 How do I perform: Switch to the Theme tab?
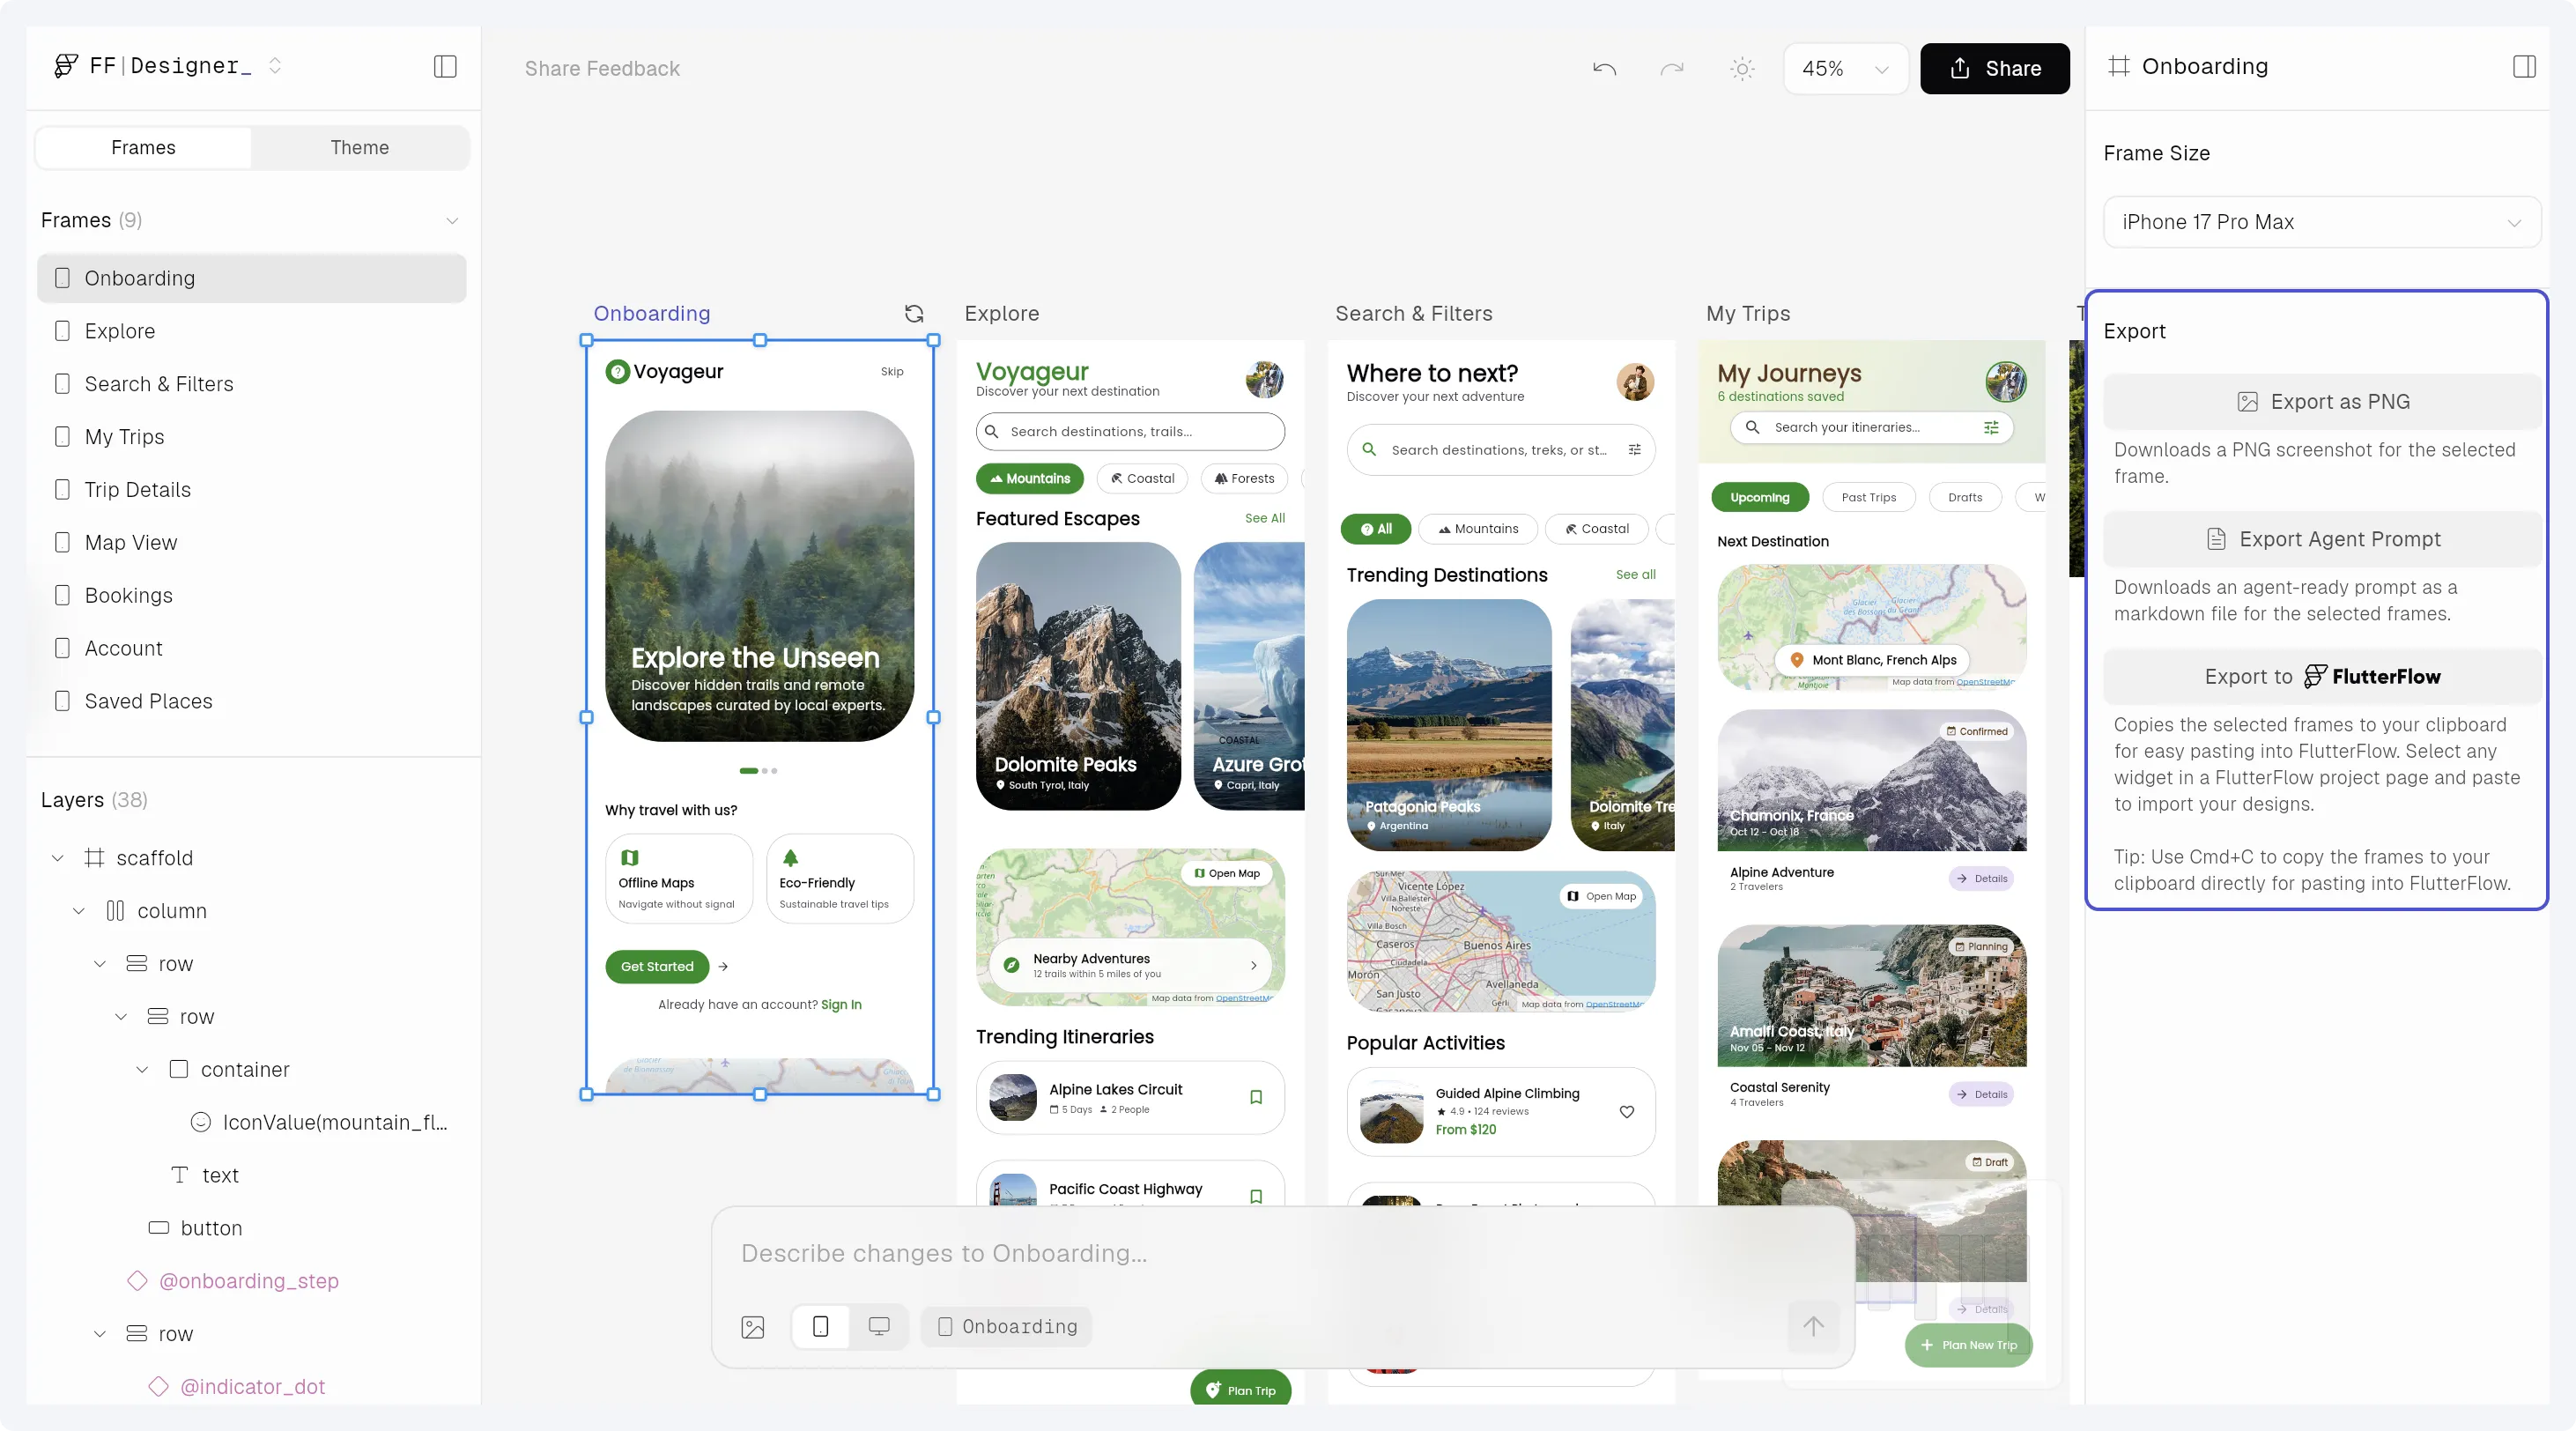coord(360,147)
